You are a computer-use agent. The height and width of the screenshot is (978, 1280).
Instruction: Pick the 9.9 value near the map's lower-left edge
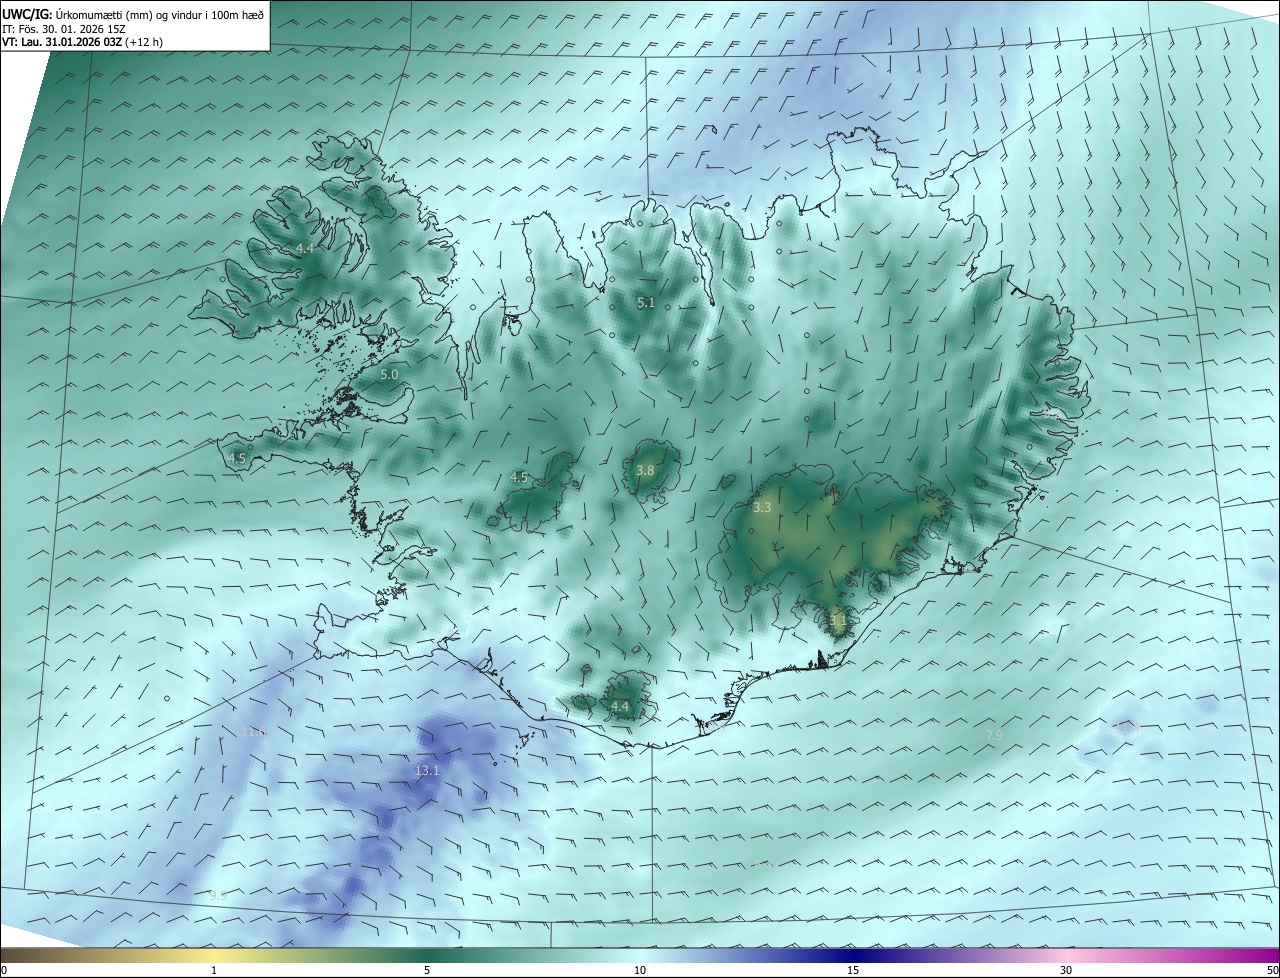[x=218, y=895]
